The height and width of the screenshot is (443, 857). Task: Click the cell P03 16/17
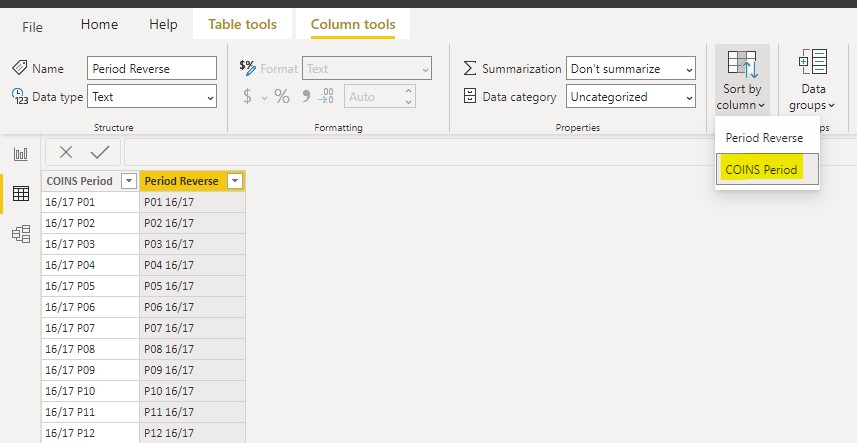[x=192, y=244]
